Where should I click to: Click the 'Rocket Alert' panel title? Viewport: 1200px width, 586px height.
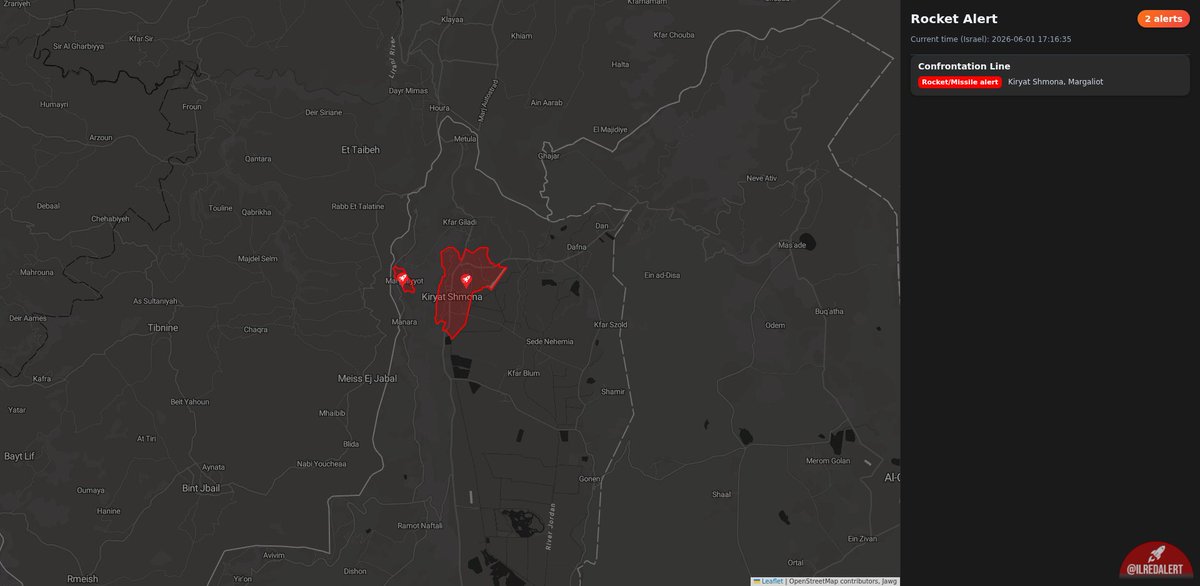954,19
